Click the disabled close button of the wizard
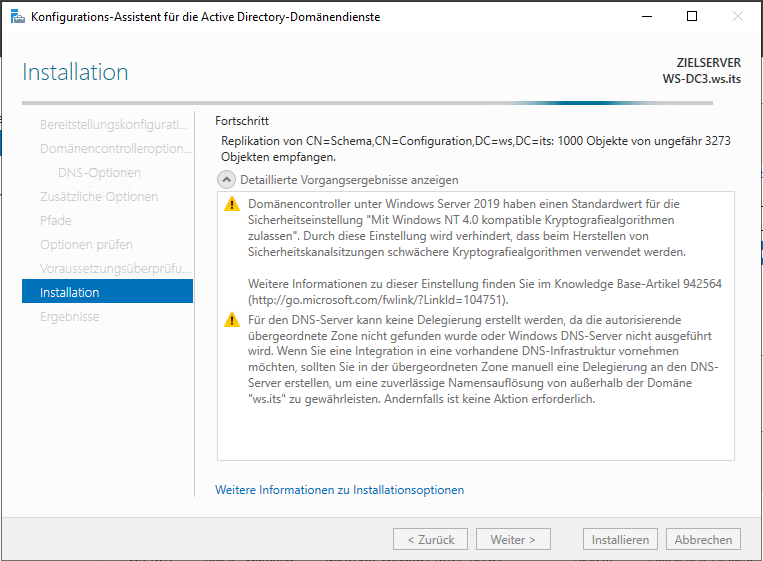Screen dimensions: 763x561 pyautogui.click(x=738, y=17)
